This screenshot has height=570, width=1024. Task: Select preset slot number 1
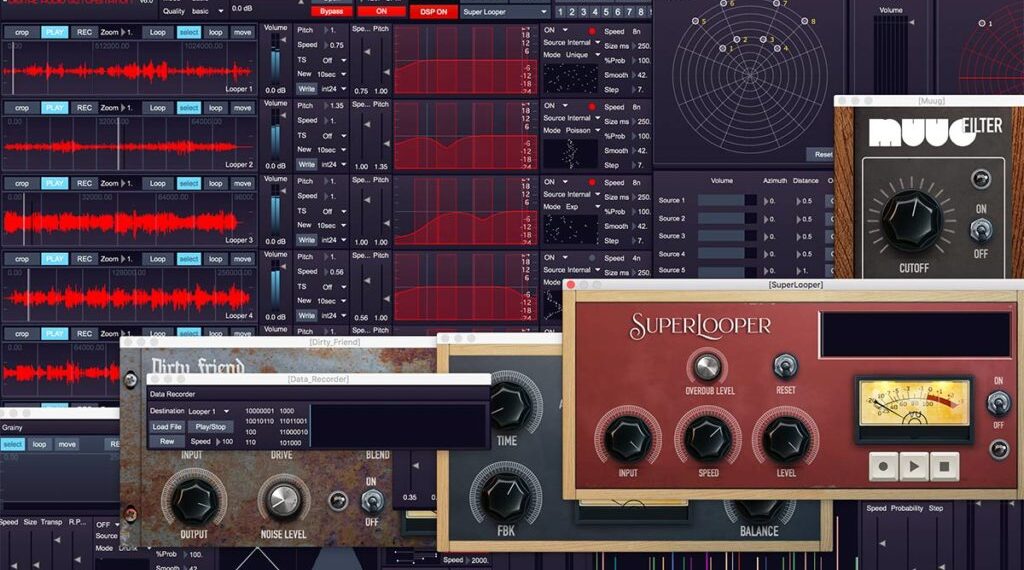[x=560, y=12]
